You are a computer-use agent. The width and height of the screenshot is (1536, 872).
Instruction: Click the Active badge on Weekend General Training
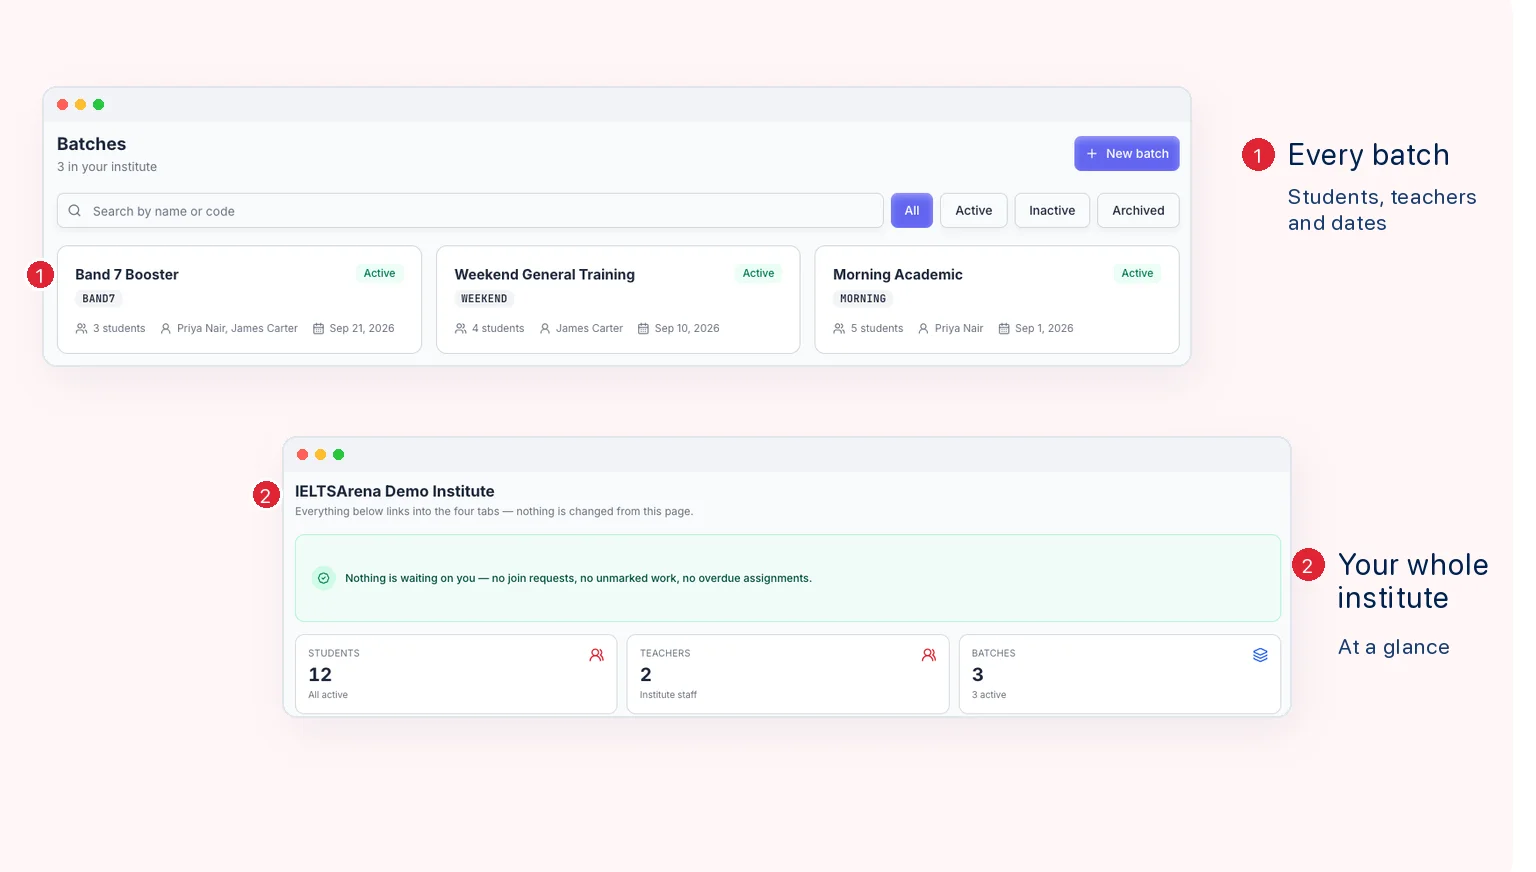pos(758,273)
